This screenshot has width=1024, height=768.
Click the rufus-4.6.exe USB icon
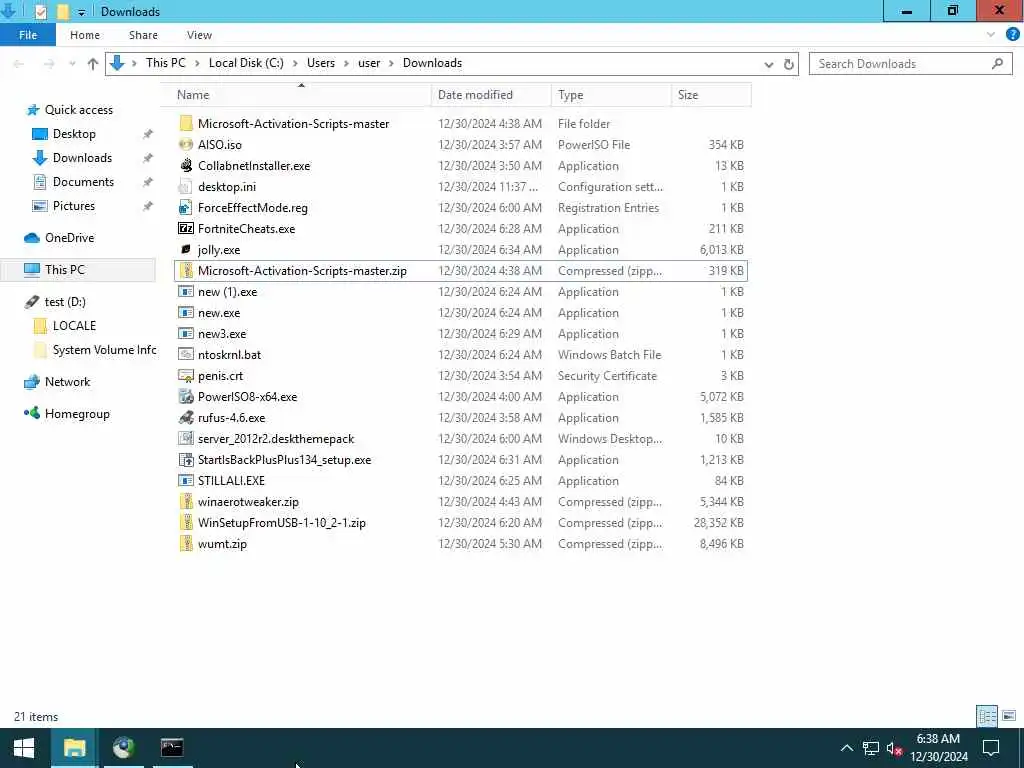coord(186,417)
